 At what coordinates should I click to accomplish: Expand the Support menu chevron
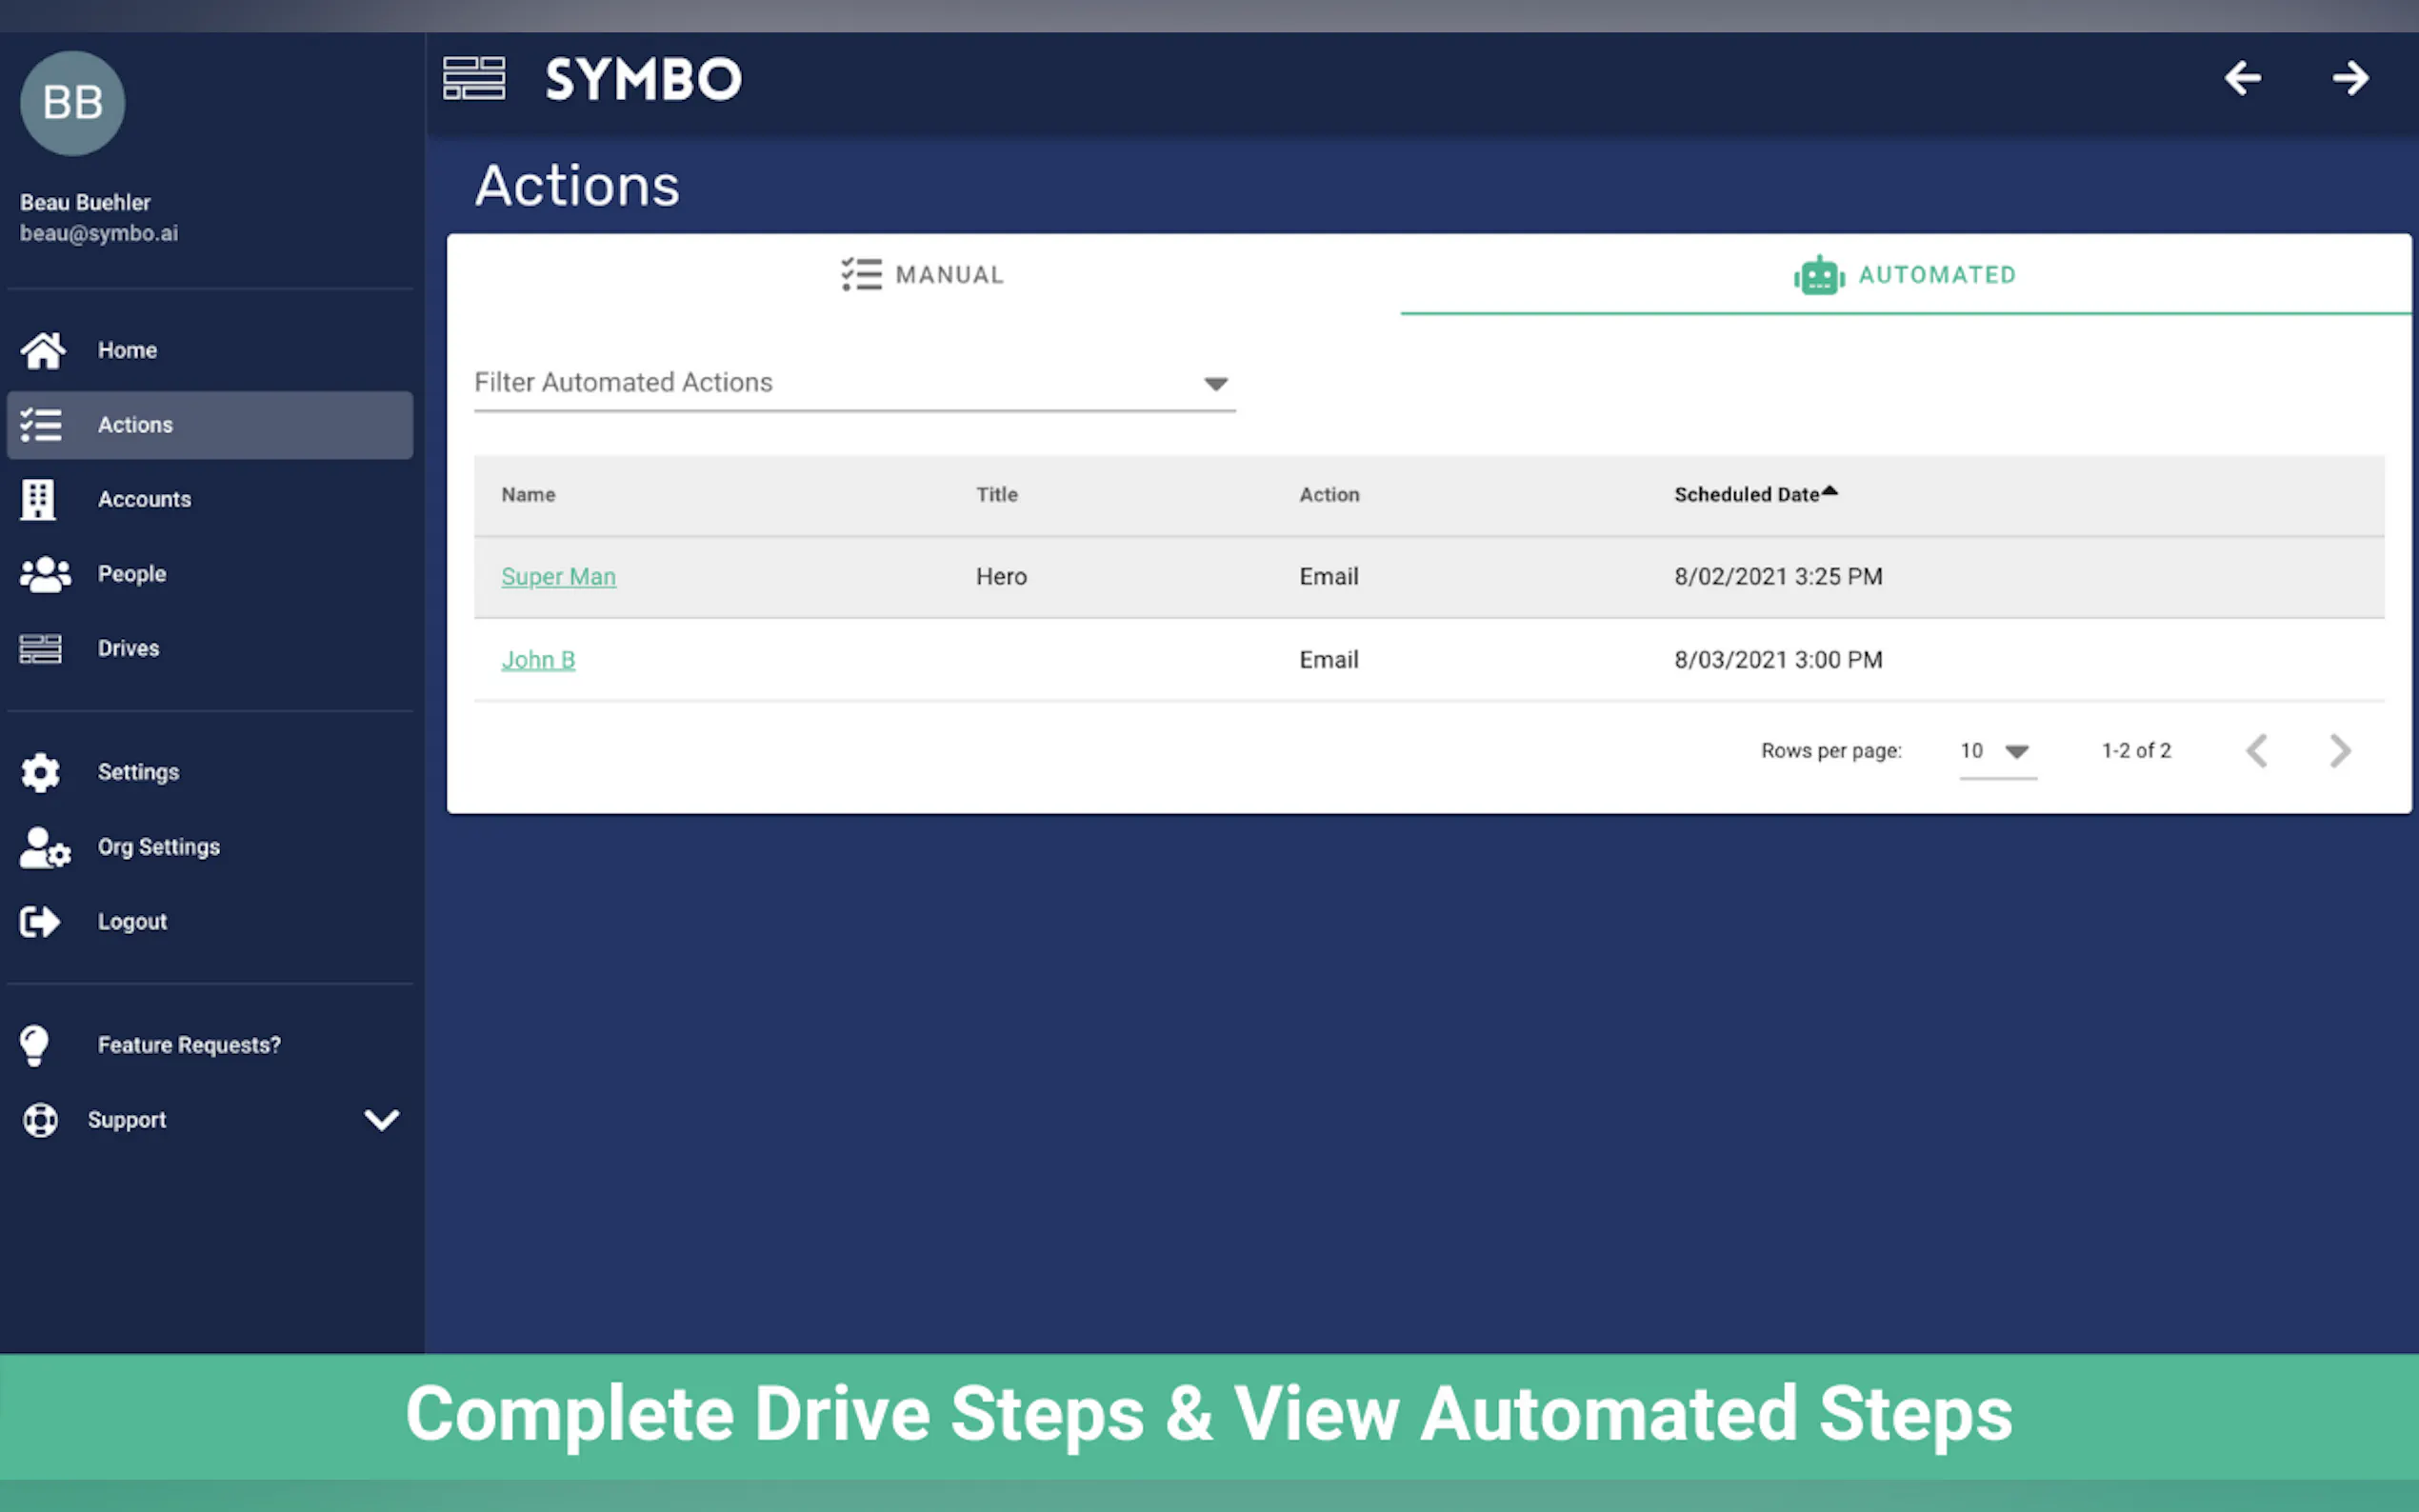[381, 1119]
